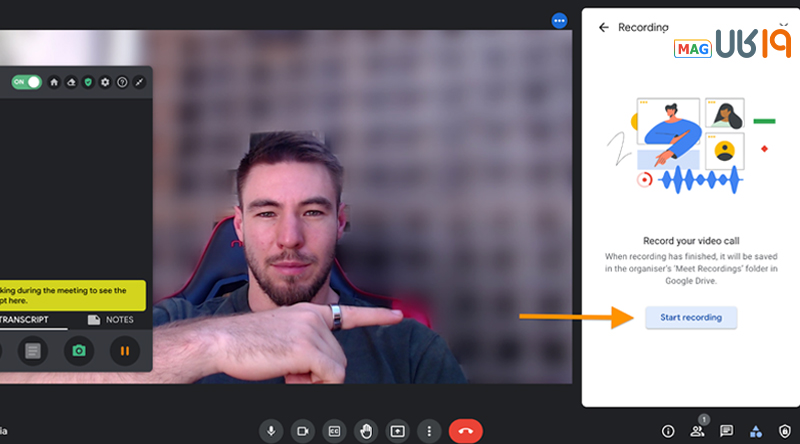Mute the microphone in the call bar

[270, 431]
